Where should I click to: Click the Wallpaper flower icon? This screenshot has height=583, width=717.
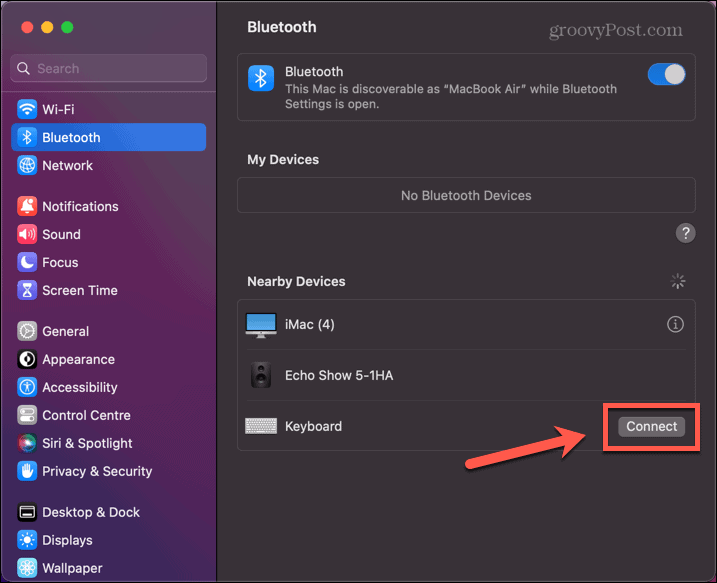coord(27,568)
